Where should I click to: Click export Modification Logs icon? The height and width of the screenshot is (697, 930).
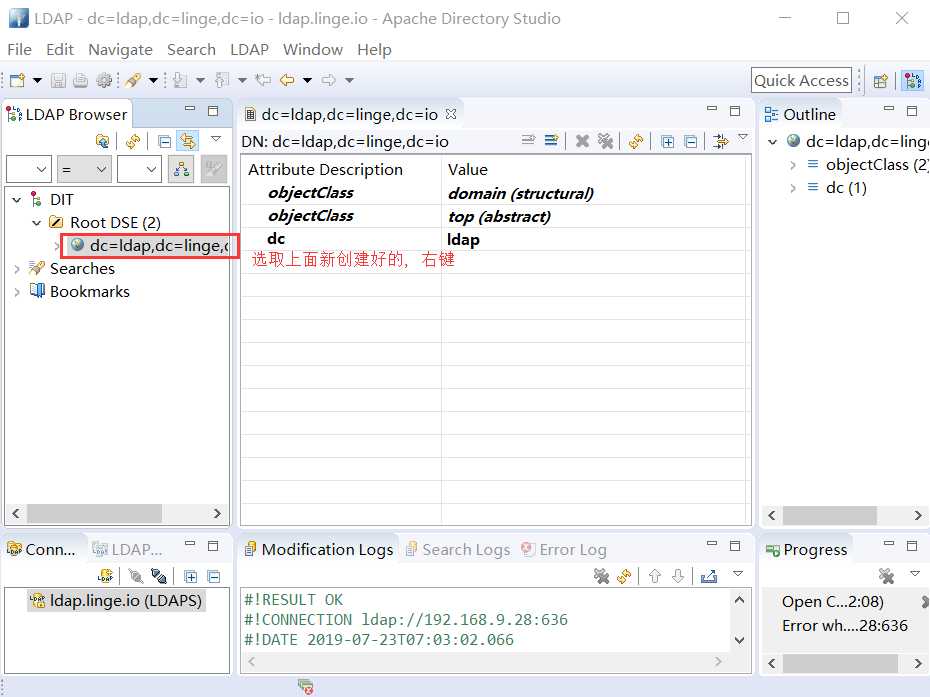pyautogui.click(x=709, y=575)
